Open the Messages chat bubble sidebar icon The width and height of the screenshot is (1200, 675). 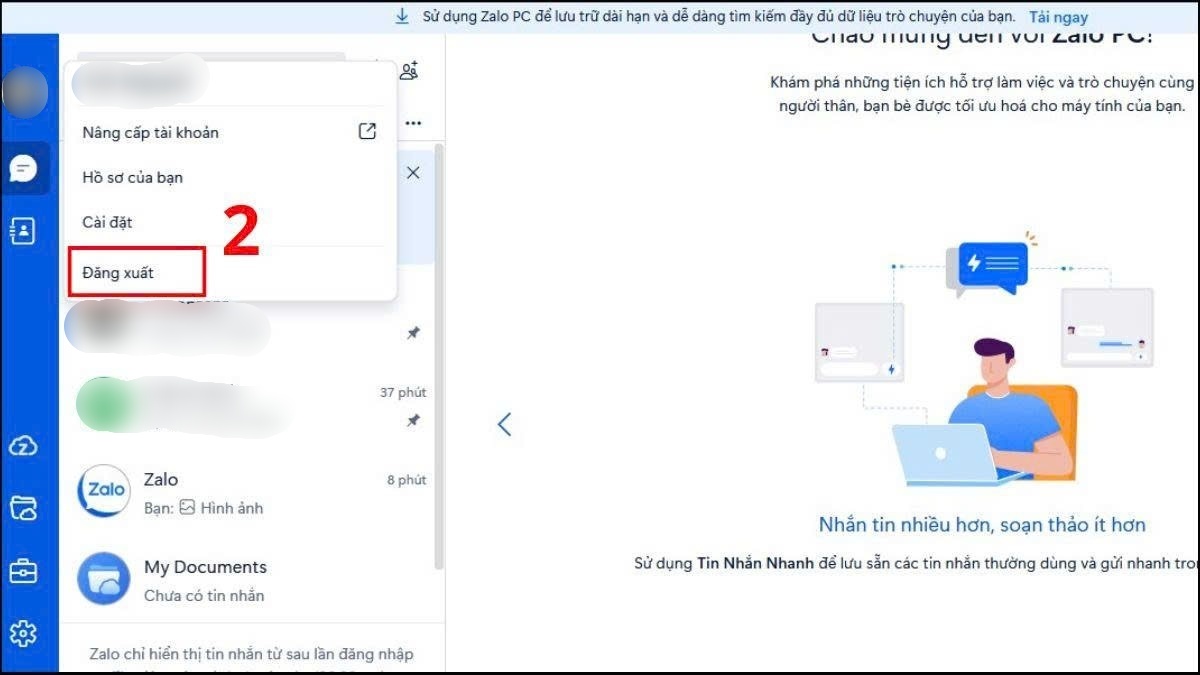(x=24, y=168)
